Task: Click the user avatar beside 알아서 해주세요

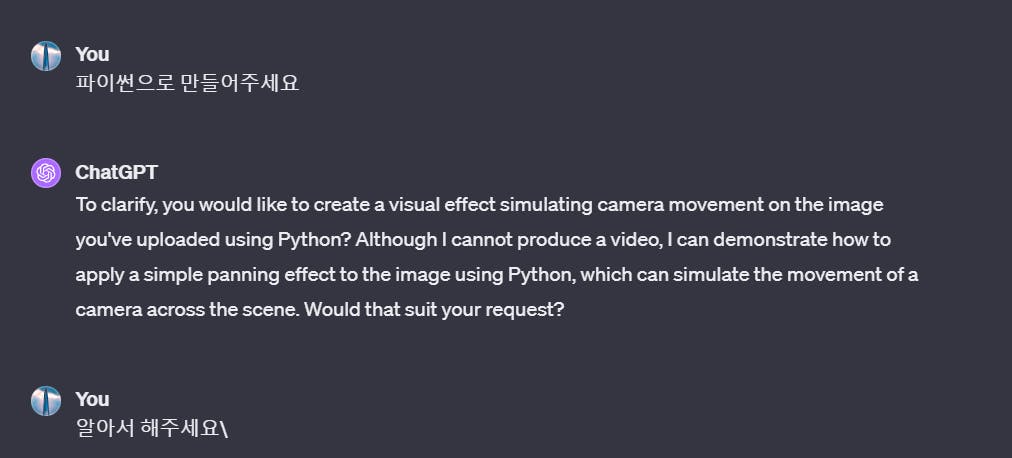Action: click(x=46, y=401)
